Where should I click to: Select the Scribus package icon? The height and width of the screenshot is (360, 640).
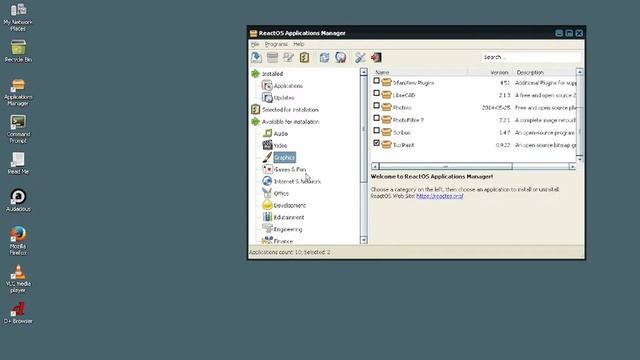(x=386, y=132)
